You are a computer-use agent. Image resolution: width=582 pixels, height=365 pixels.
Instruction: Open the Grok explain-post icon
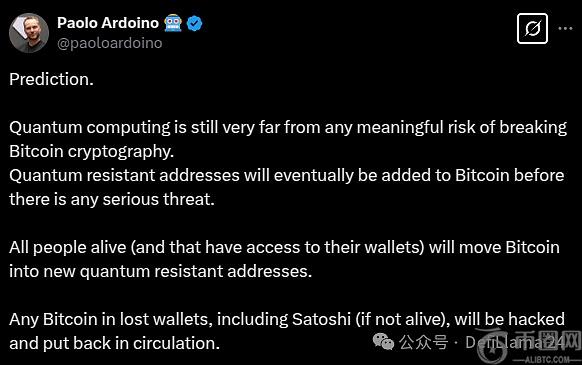(532, 29)
